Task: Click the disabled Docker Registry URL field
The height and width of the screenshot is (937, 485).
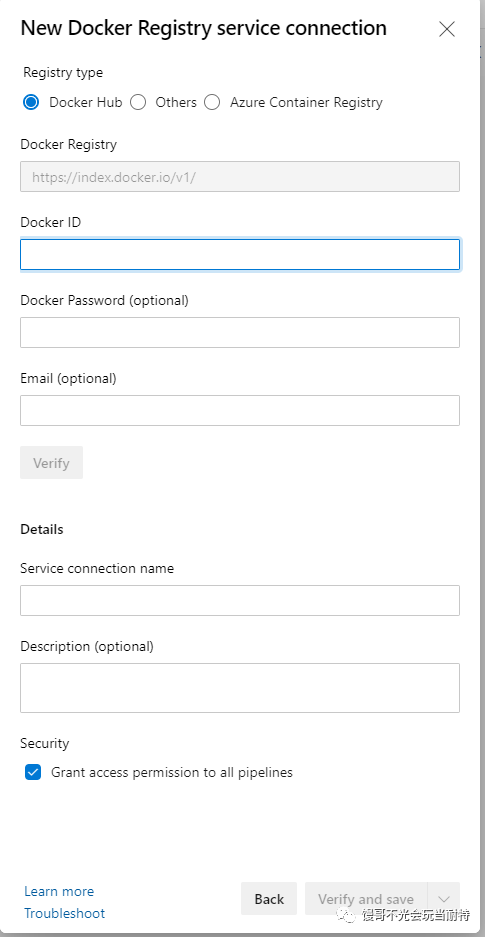Action: pyautogui.click(x=240, y=176)
